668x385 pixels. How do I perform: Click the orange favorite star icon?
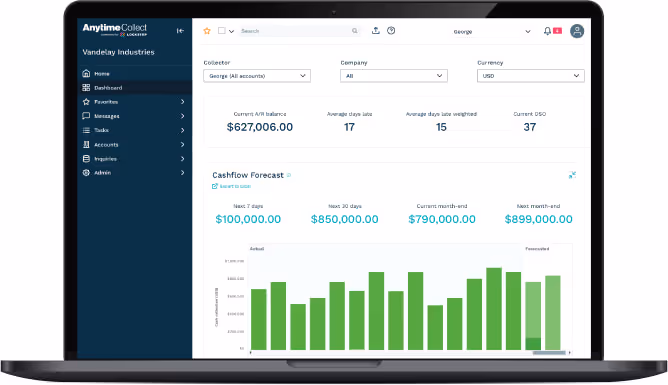pos(207,31)
